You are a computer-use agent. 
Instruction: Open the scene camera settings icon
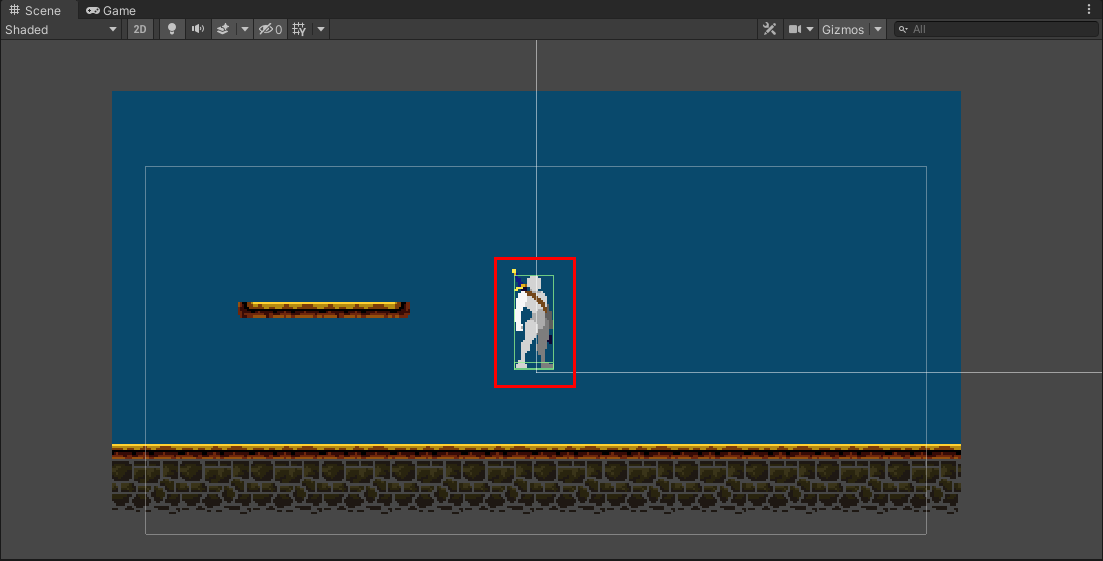click(x=795, y=30)
